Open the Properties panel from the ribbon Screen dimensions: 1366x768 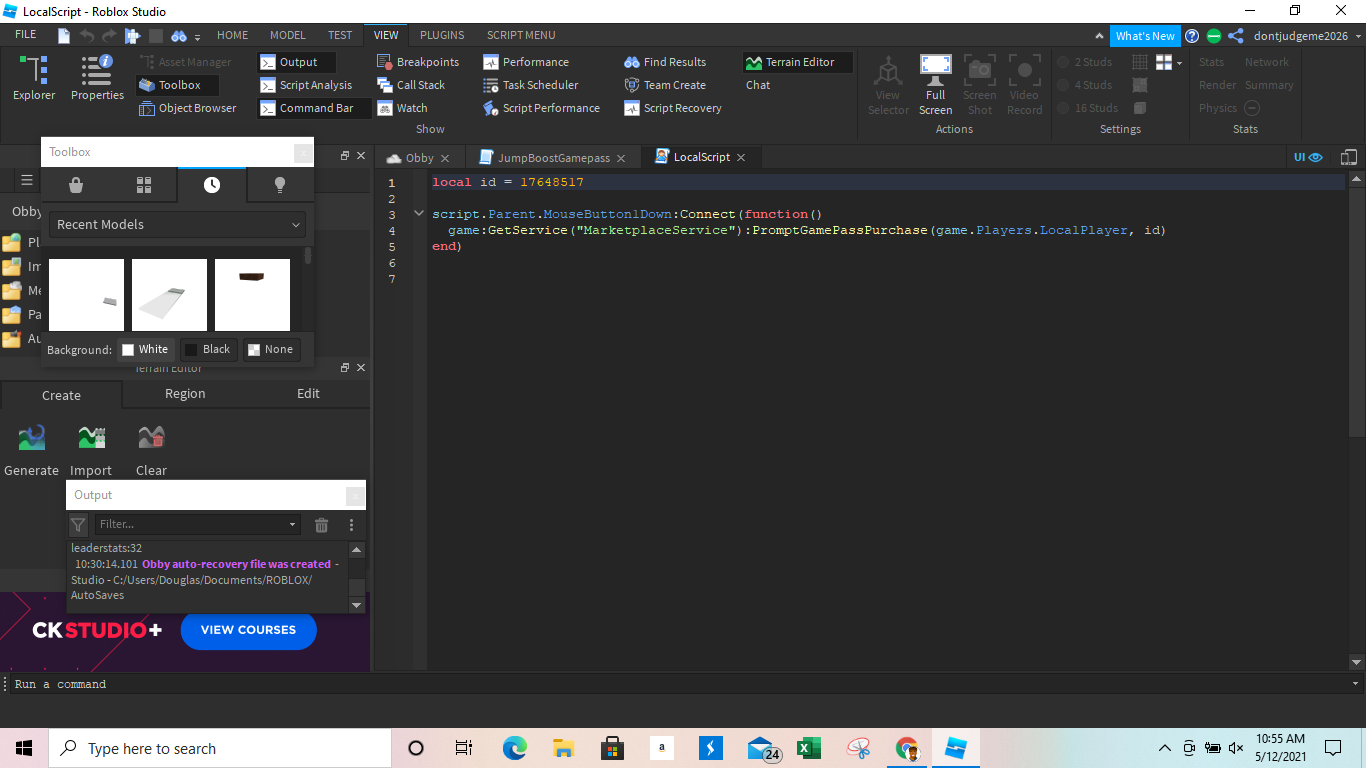97,78
